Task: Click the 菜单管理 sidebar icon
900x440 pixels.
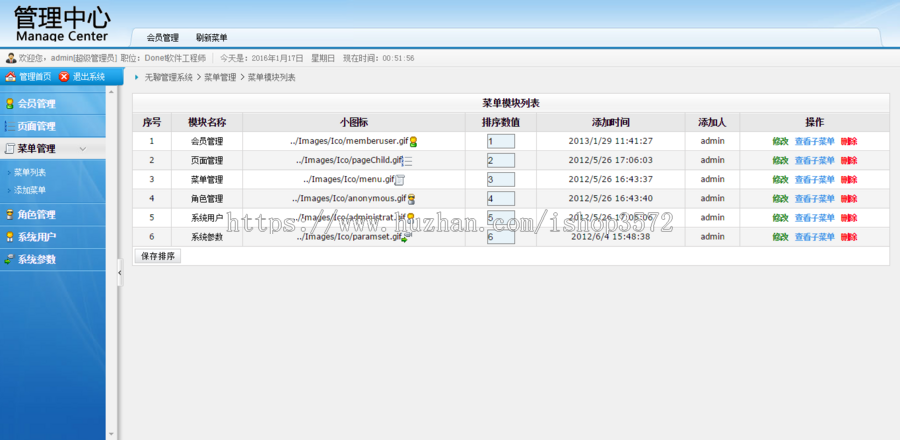Action: (x=9, y=149)
